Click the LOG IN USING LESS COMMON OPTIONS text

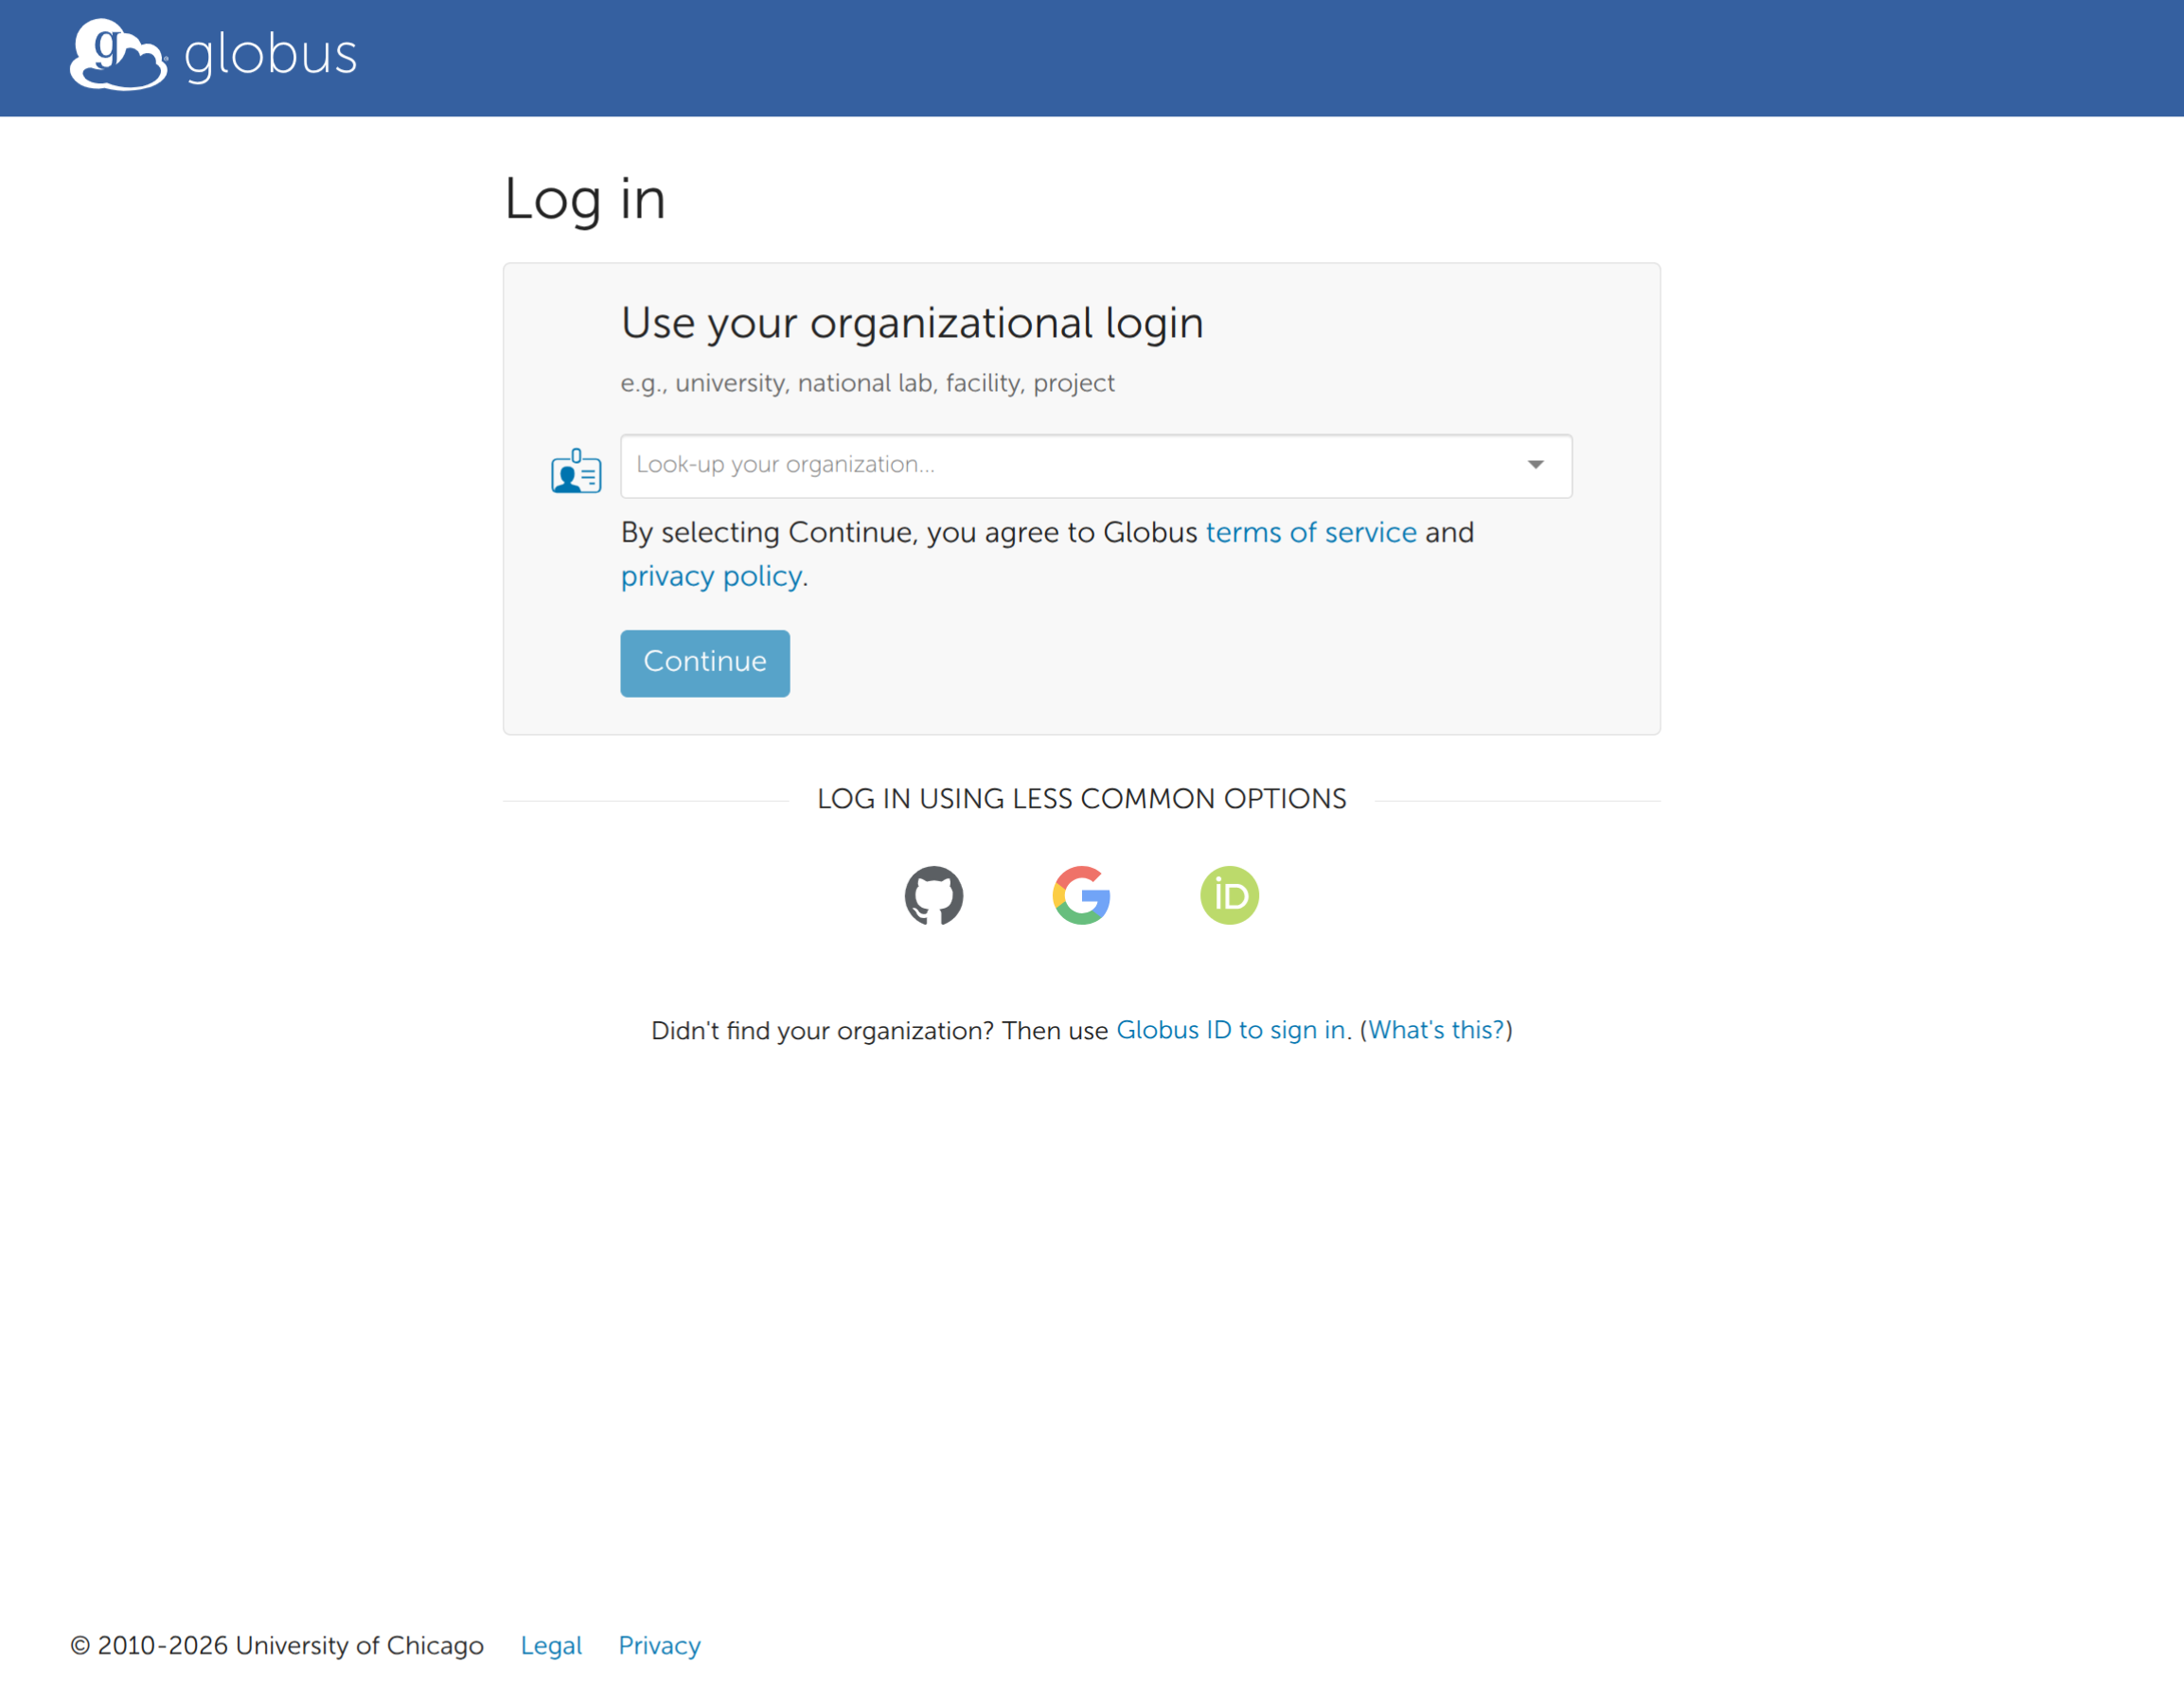pos(1081,799)
